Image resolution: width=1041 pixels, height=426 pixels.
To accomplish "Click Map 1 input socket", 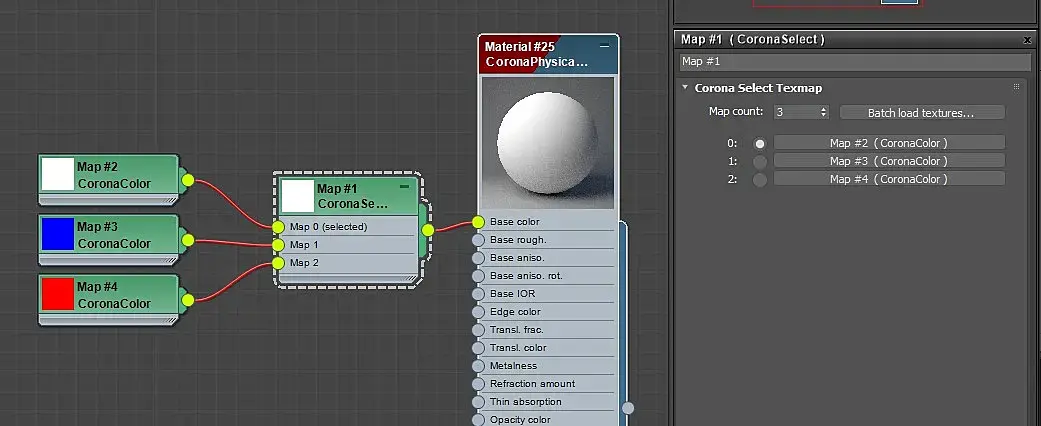I will [x=278, y=245].
